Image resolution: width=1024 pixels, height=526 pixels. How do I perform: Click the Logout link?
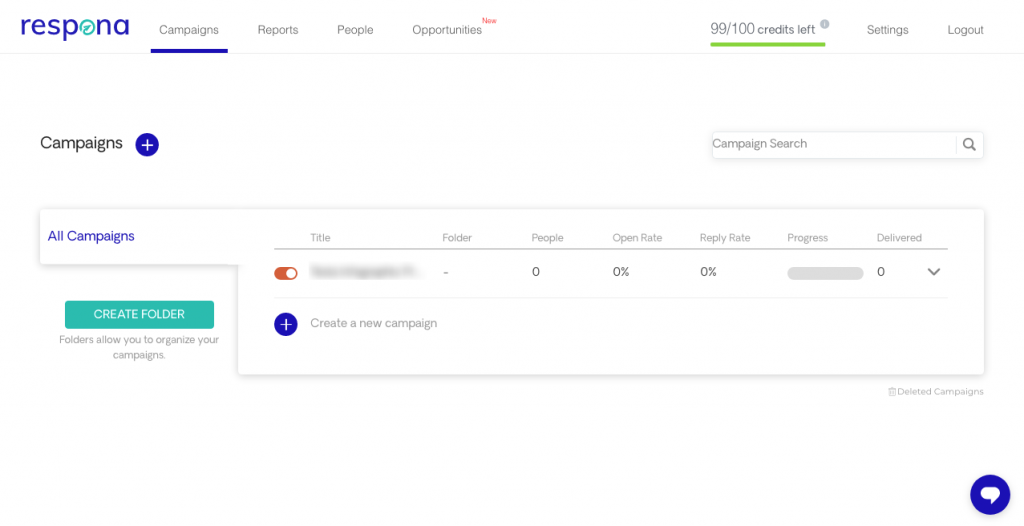point(965,30)
